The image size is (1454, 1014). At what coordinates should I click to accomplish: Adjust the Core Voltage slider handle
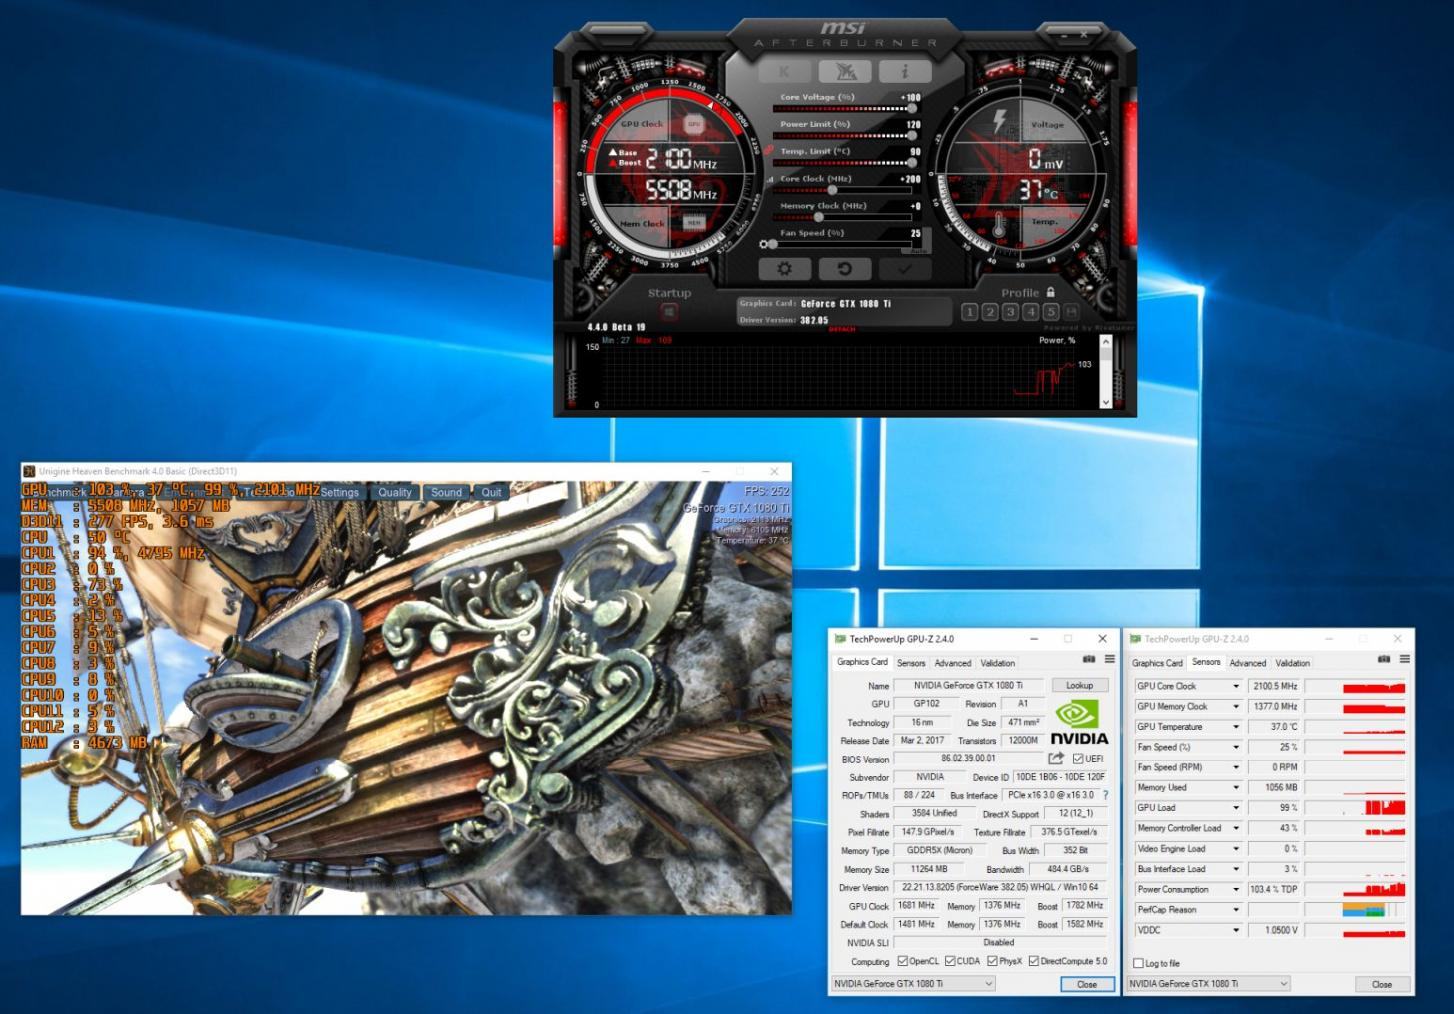click(911, 108)
